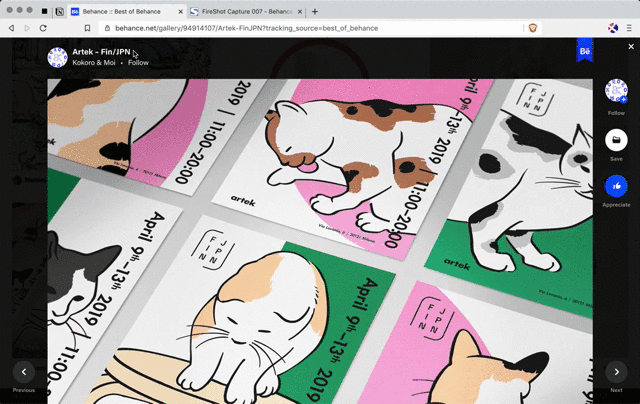The image size is (640, 404).
Task: Follow Kokoro & Moi from header link
Action: pos(138,62)
